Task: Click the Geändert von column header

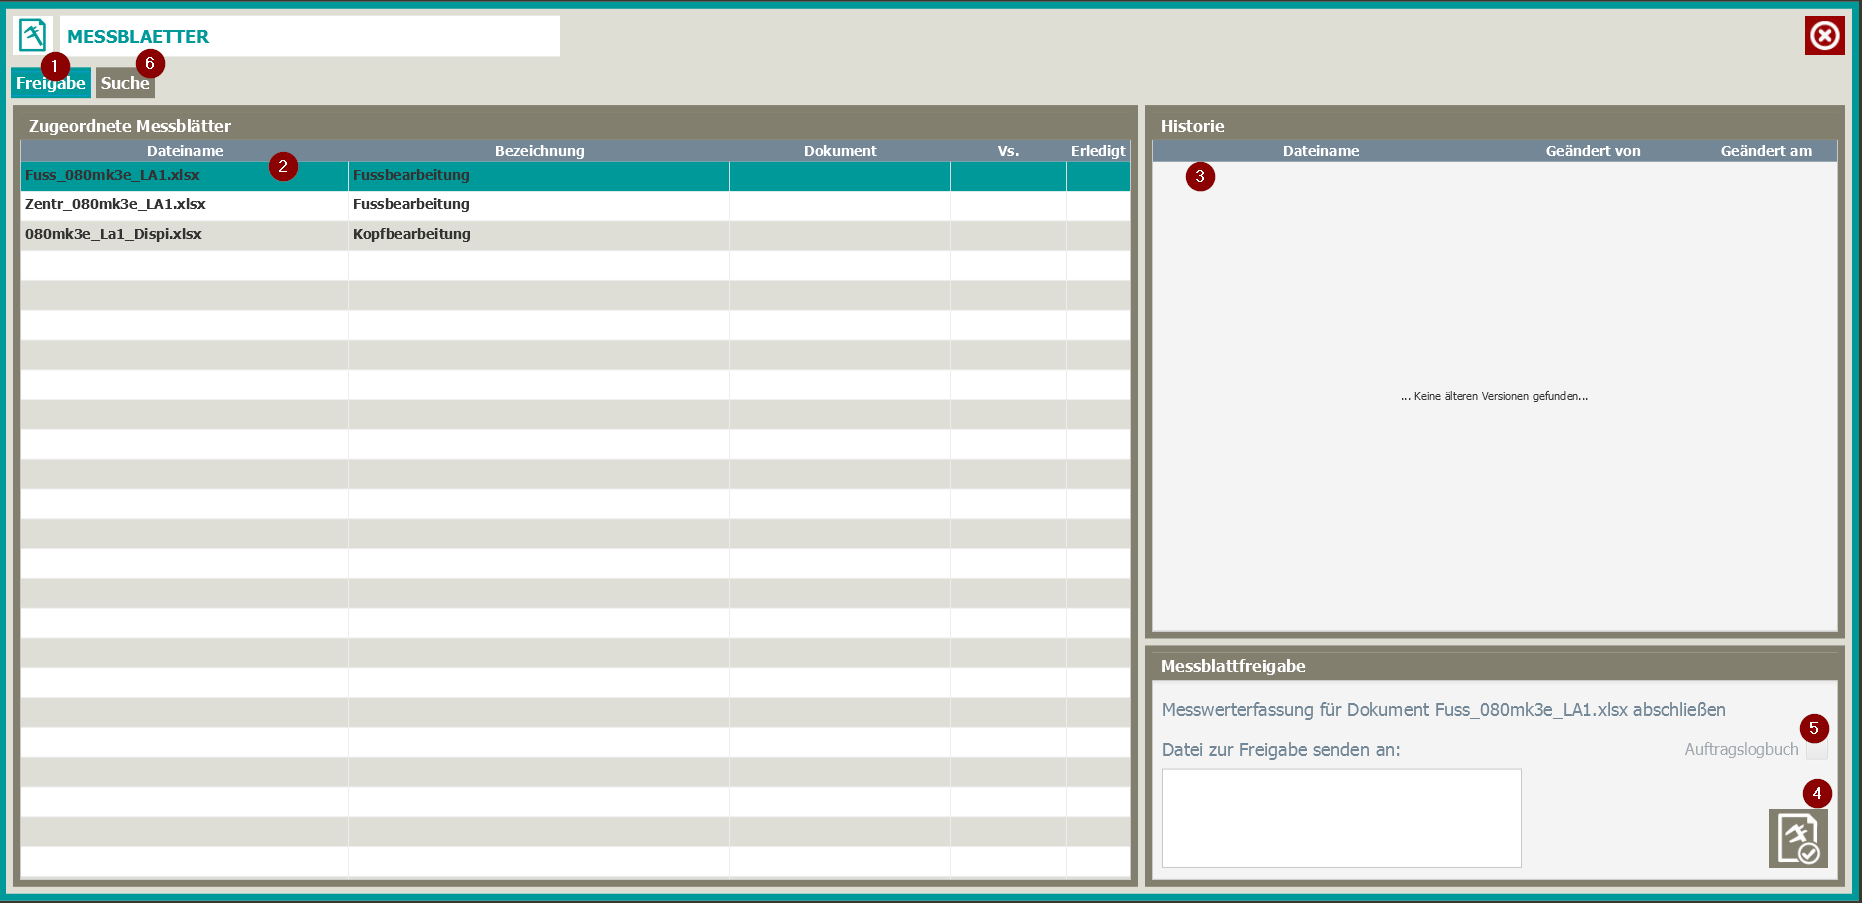Action: pos(1592,151)
